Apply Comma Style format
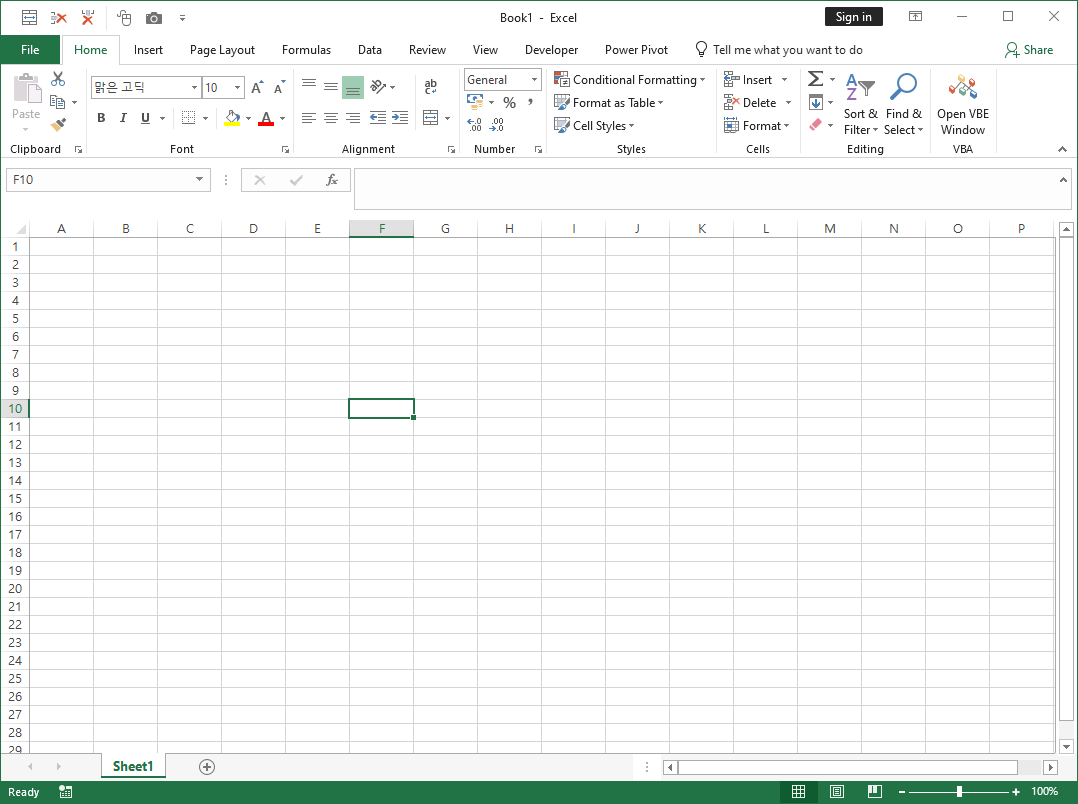Viewport: 1078px width, 804px height. coord(530,102)
